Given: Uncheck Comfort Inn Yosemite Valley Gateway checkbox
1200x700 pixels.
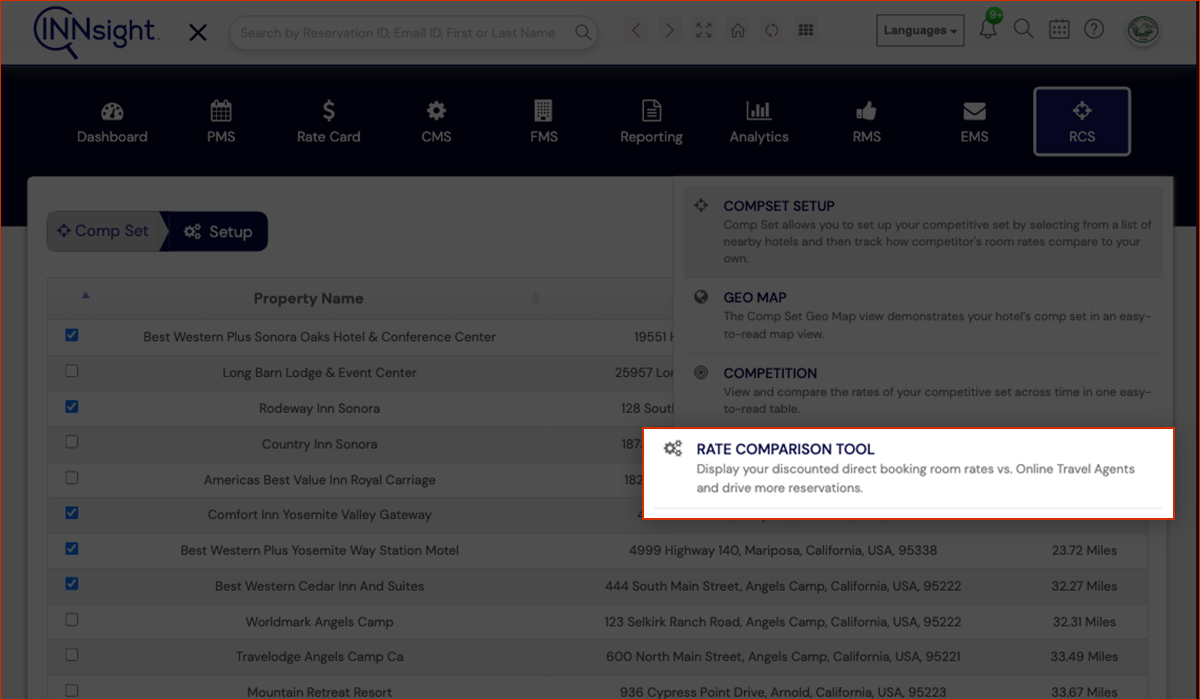Looking at the screenshot, I should (x=72, y=513).
